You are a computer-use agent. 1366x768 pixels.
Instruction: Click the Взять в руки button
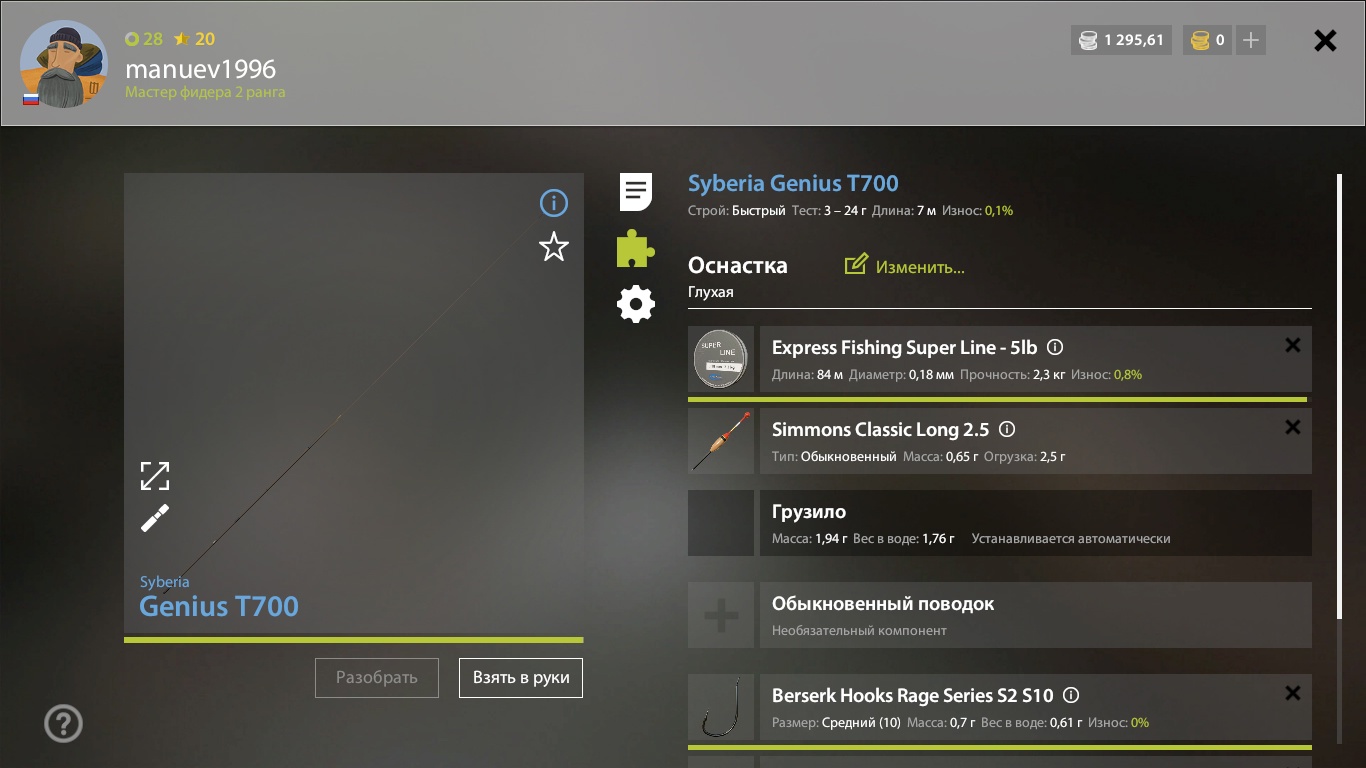[521, 678]
